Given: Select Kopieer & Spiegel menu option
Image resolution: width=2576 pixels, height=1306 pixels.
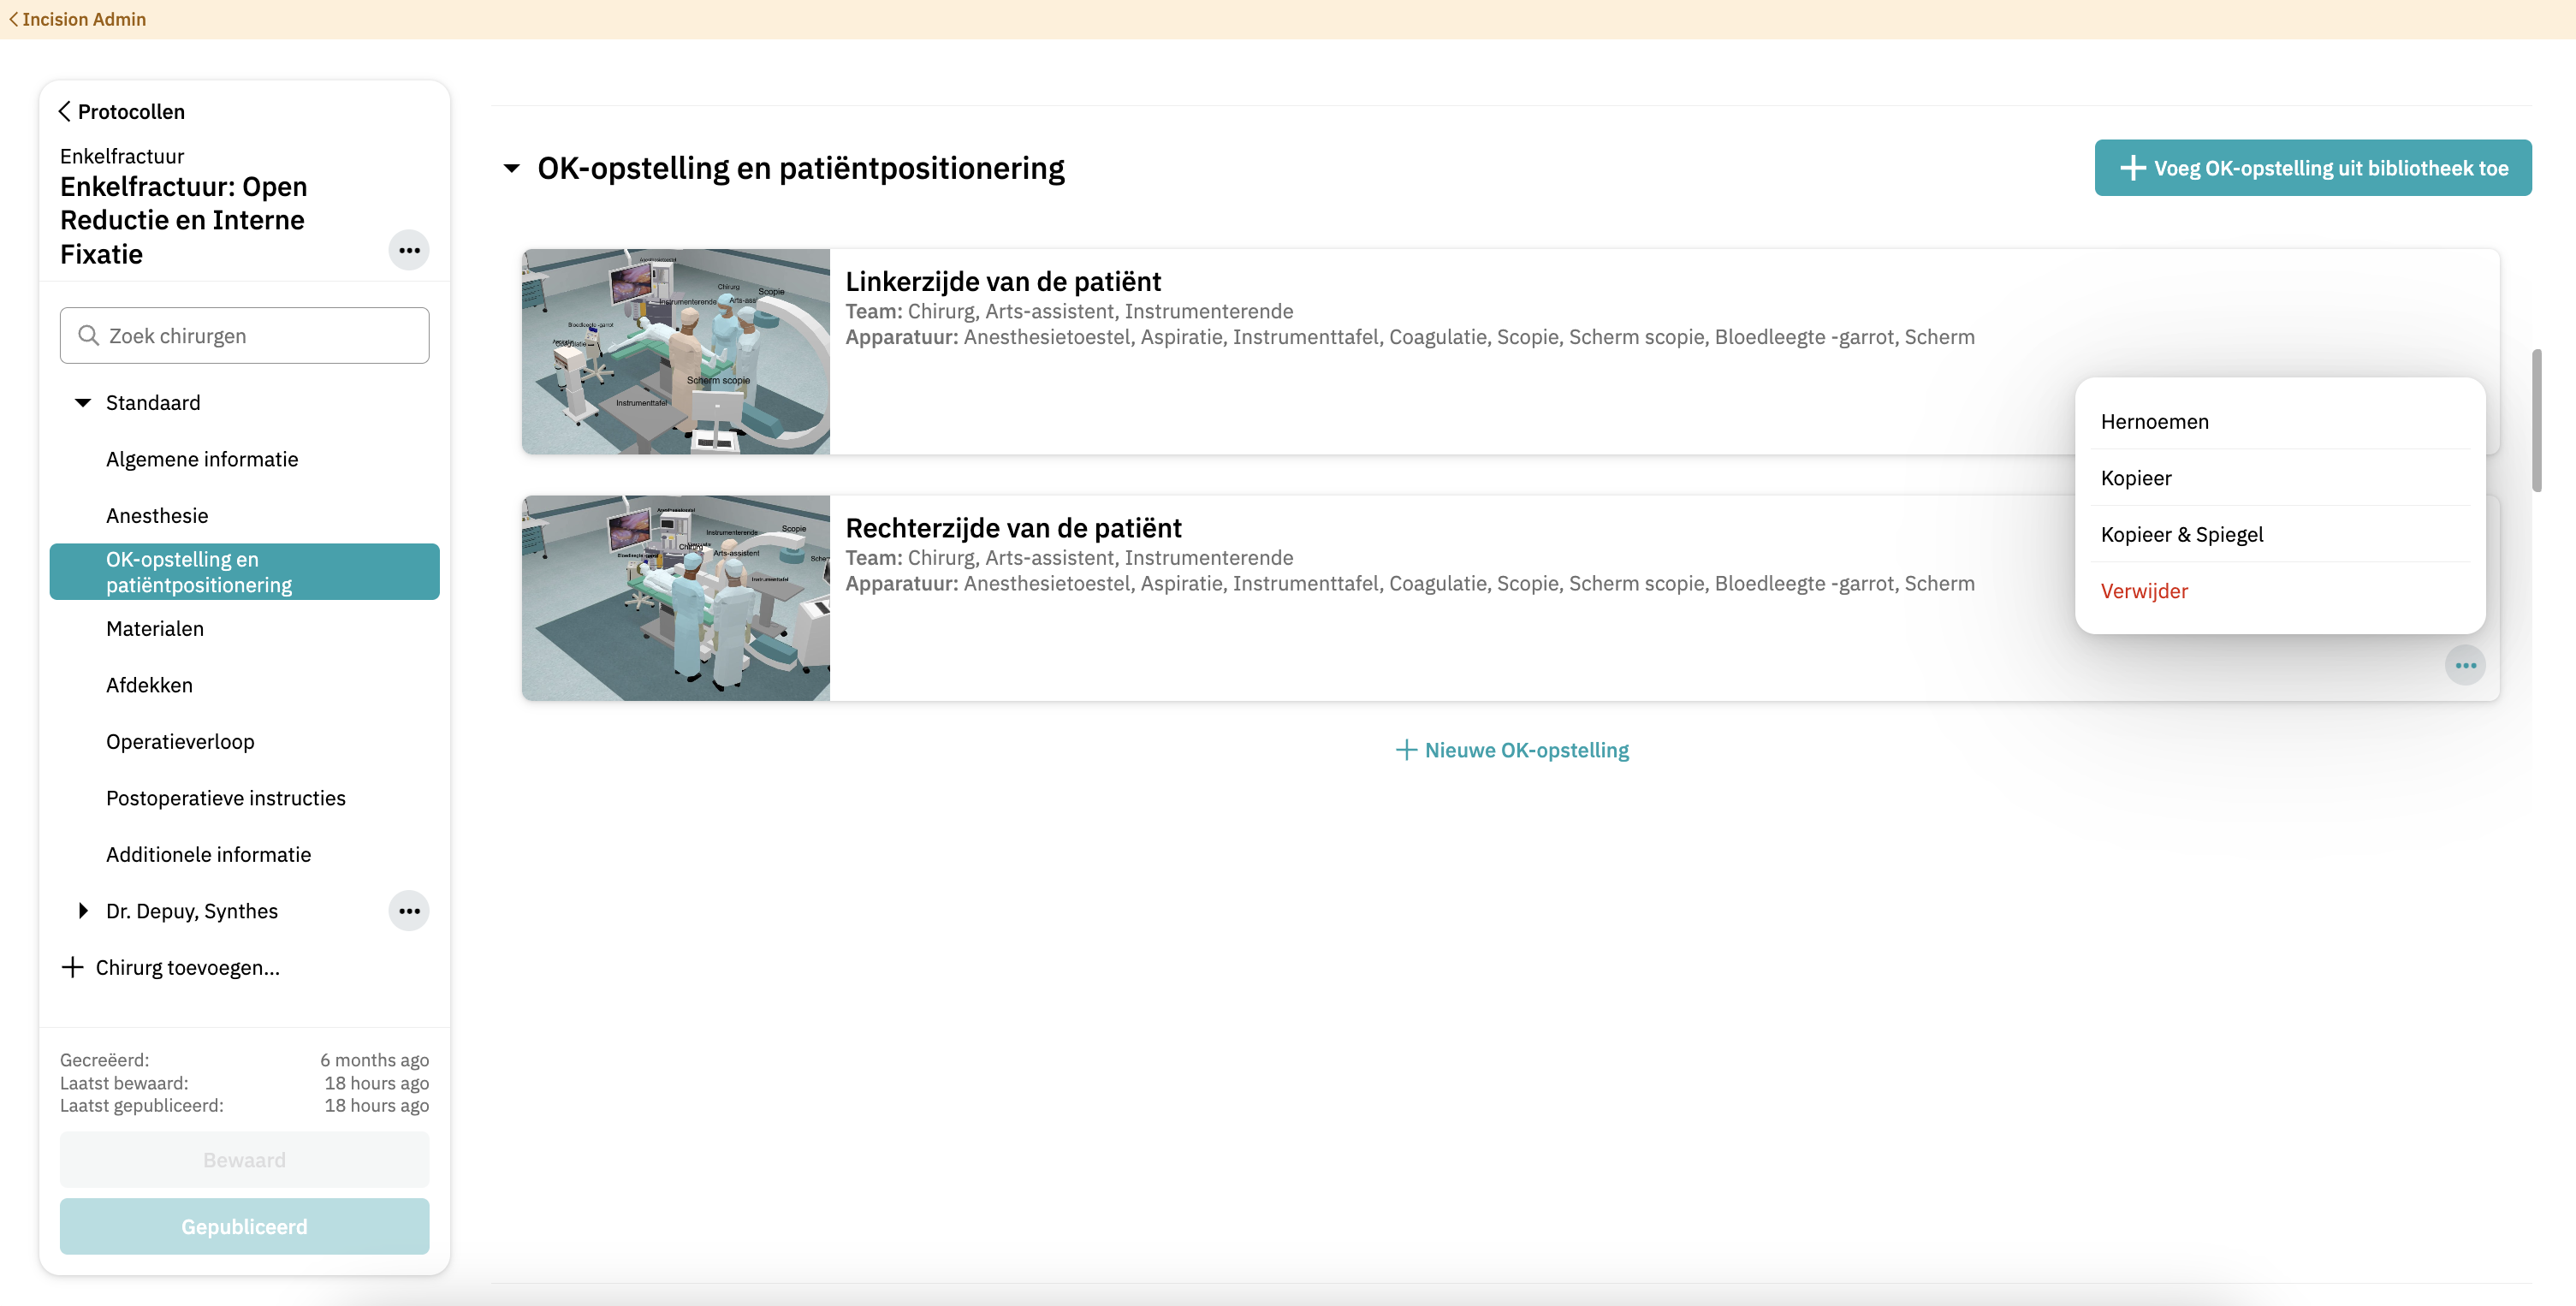Looking at the screenshot, I should 2181,535.
